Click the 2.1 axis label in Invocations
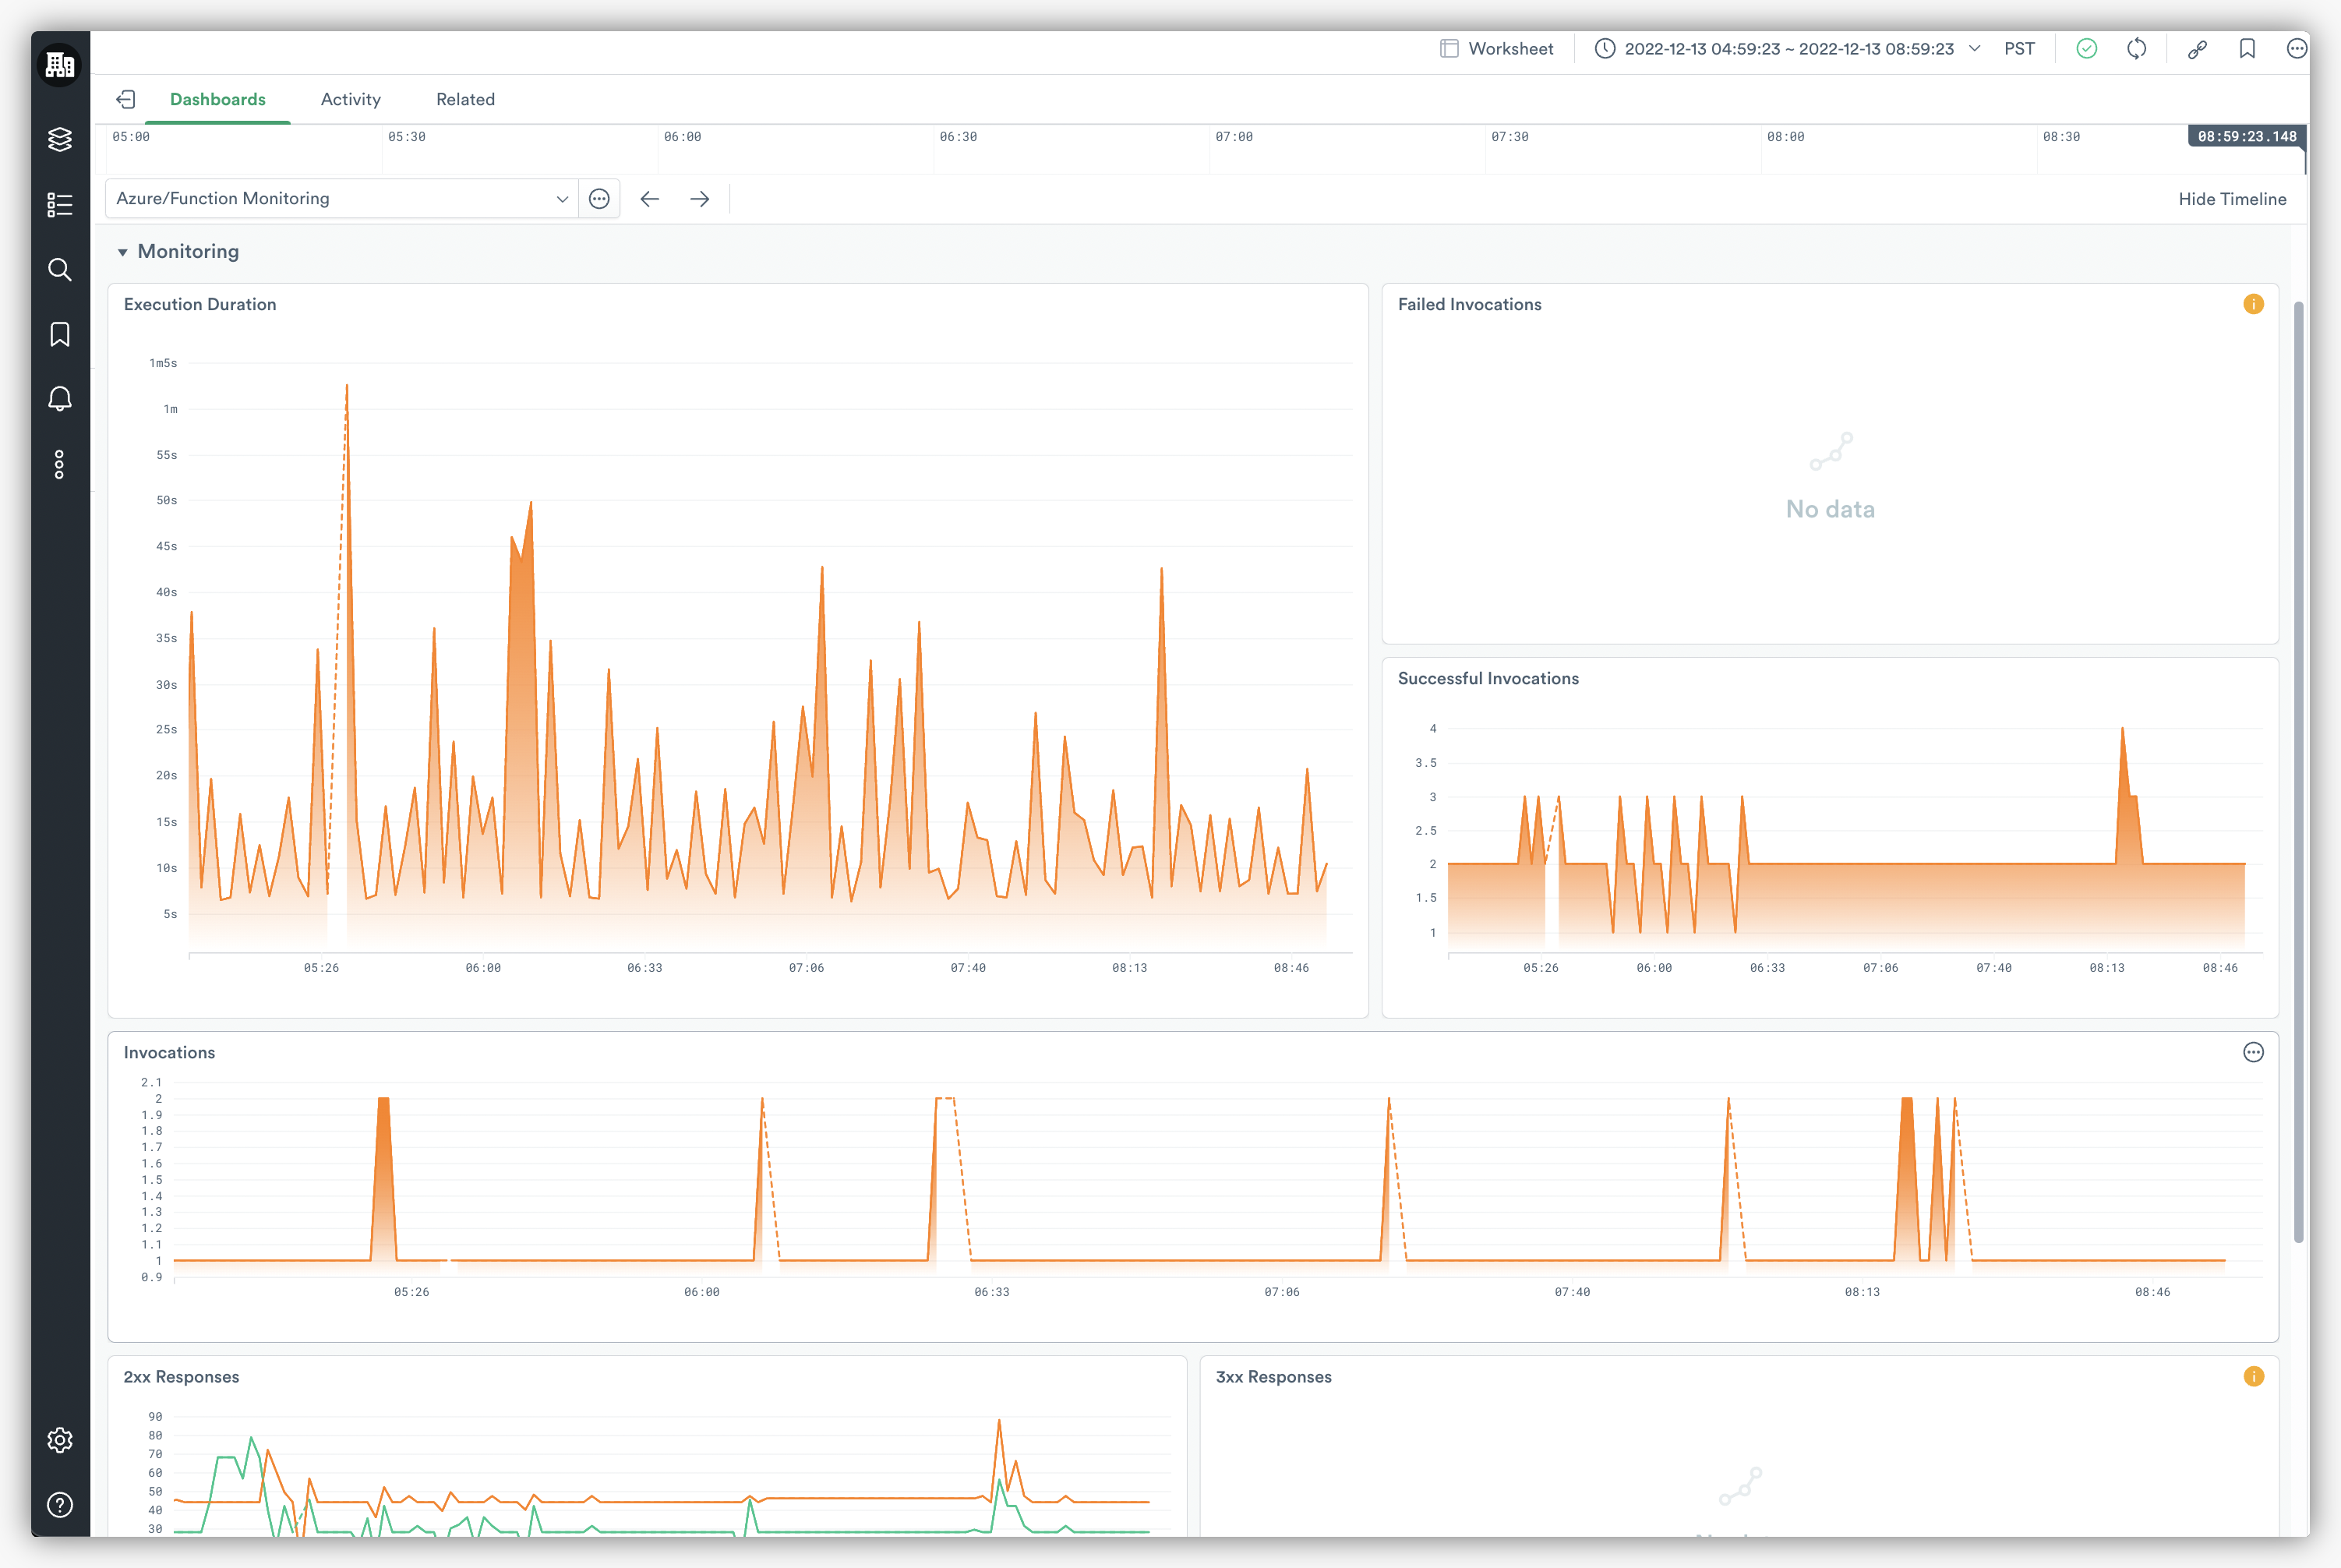The height and width of the screenshot is (1568, 2341). click(151, 1082)
